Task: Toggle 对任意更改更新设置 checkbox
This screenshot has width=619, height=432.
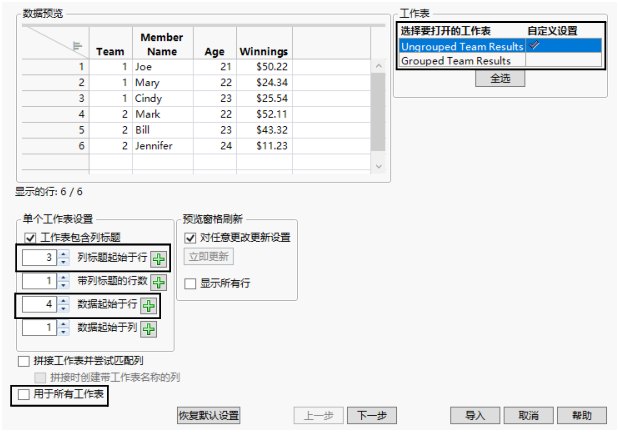Action: click(190, 238)
